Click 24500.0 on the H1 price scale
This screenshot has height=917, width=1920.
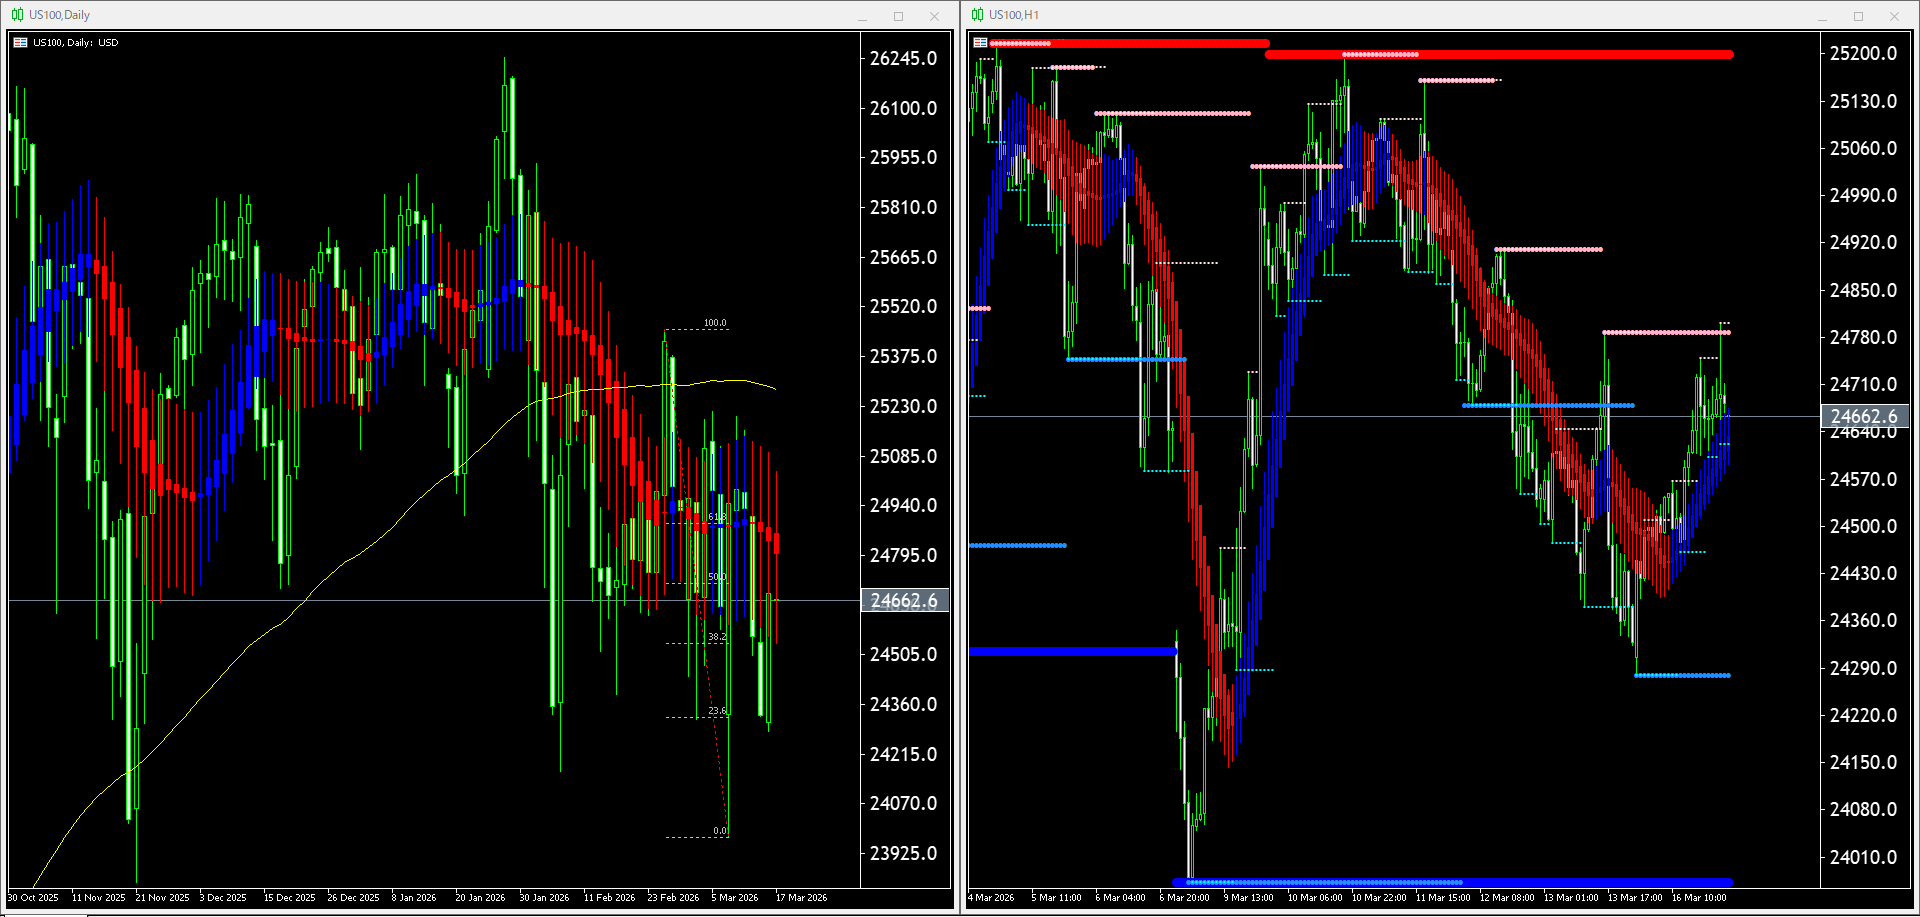tap(1863, 526)
